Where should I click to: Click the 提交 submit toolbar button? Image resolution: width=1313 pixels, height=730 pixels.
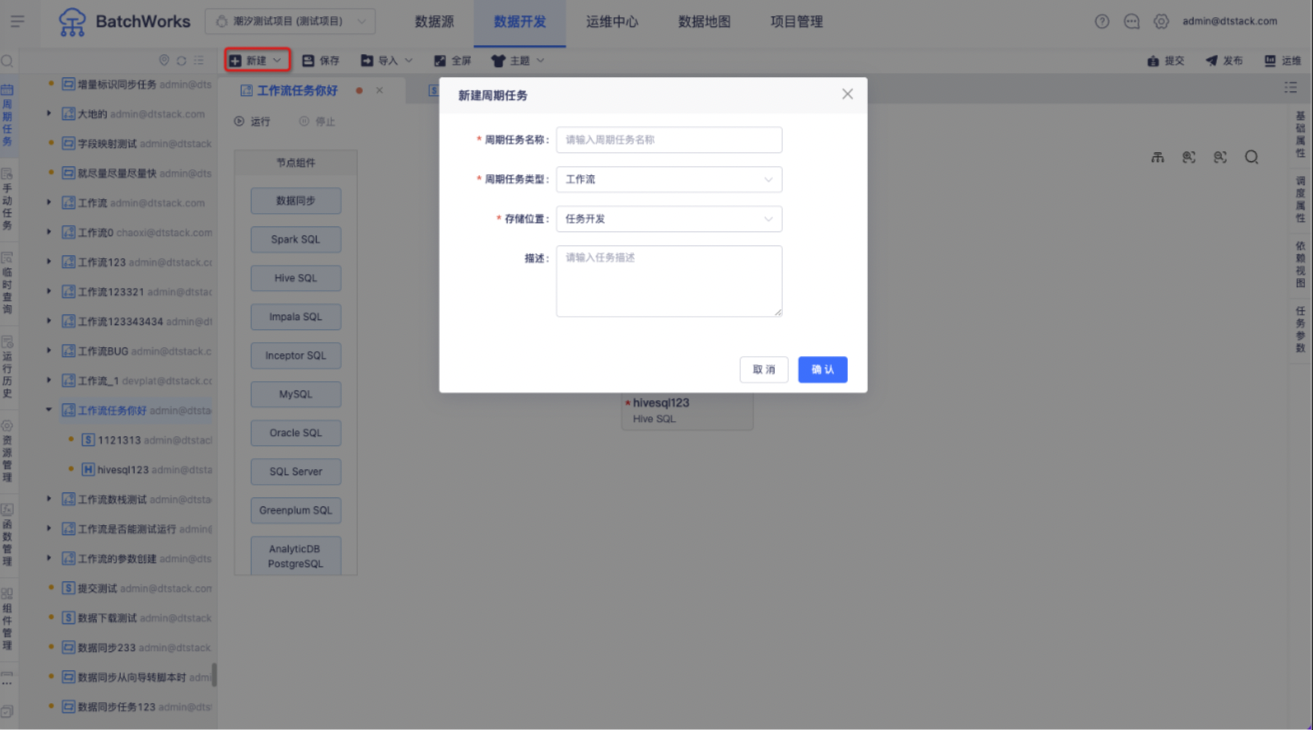click(x=1166, y=61)
